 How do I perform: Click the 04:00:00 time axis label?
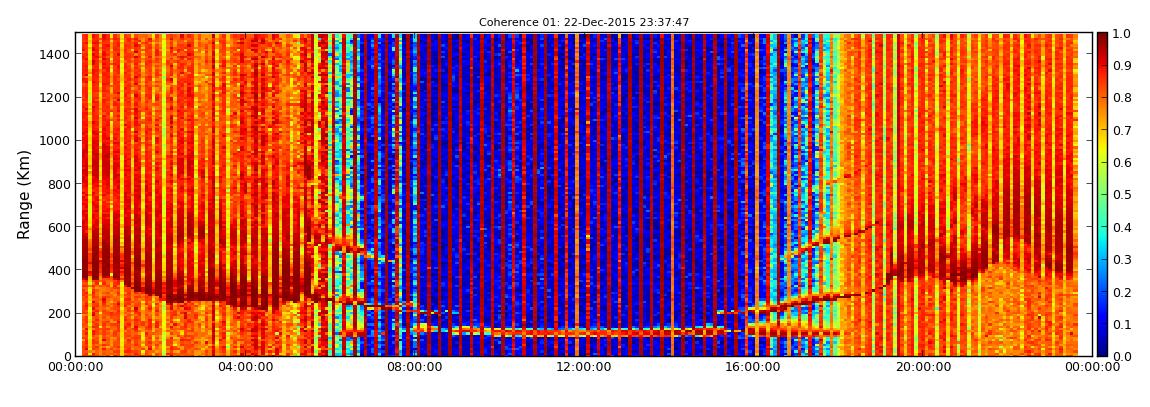(246, 367)
